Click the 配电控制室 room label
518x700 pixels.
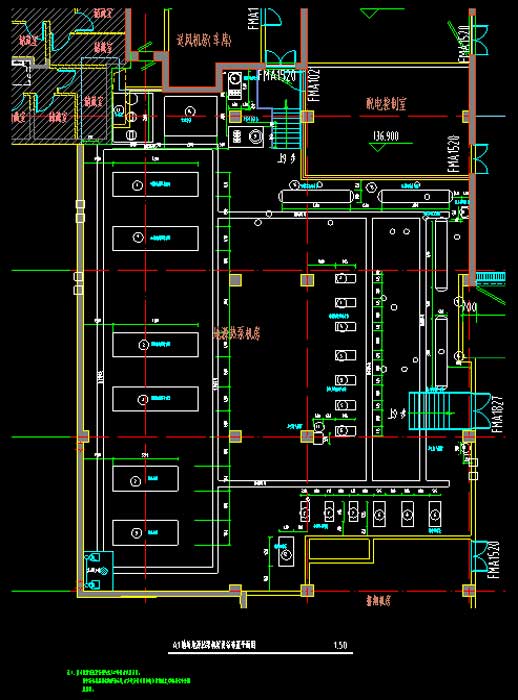point(386,104)
